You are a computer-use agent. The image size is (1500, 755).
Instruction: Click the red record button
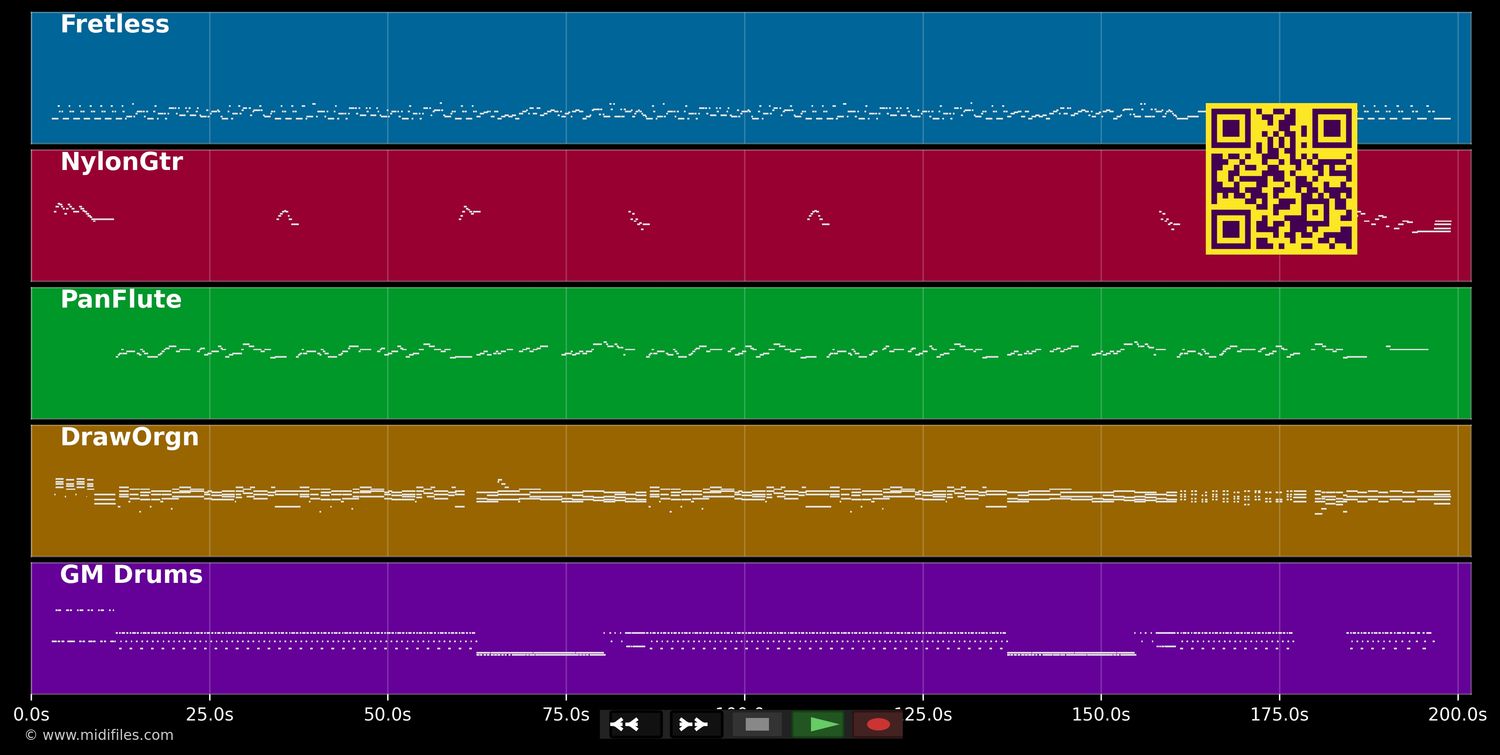click(x=878, y=724)
